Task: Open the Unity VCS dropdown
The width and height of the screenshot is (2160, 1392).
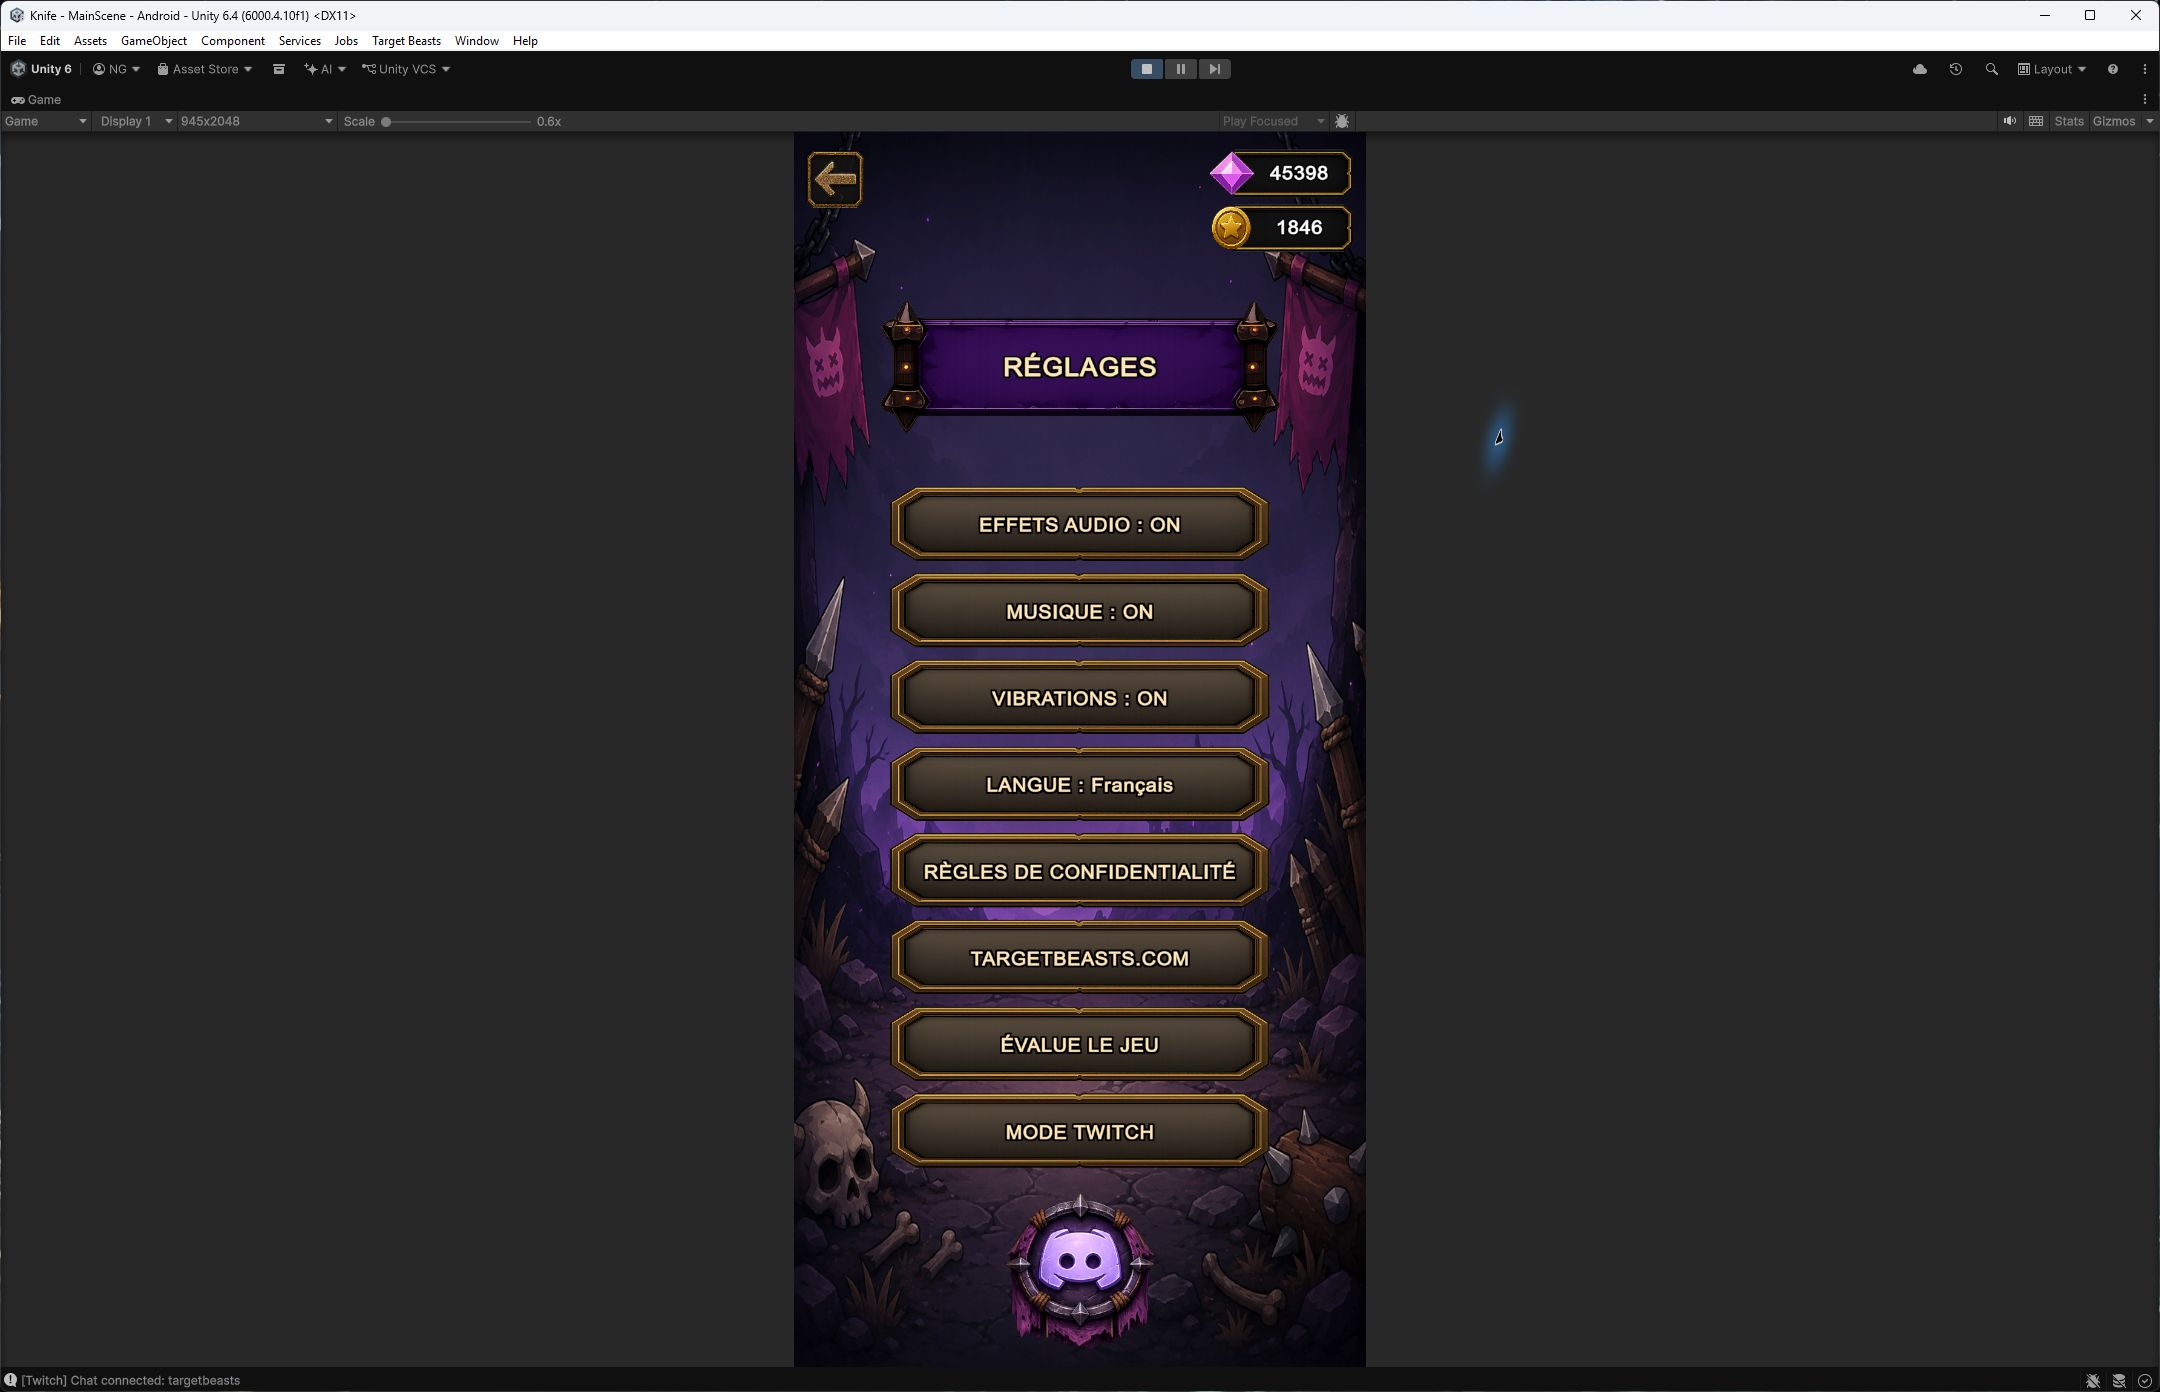Action: pyautogui.click(x=406, y=69)
